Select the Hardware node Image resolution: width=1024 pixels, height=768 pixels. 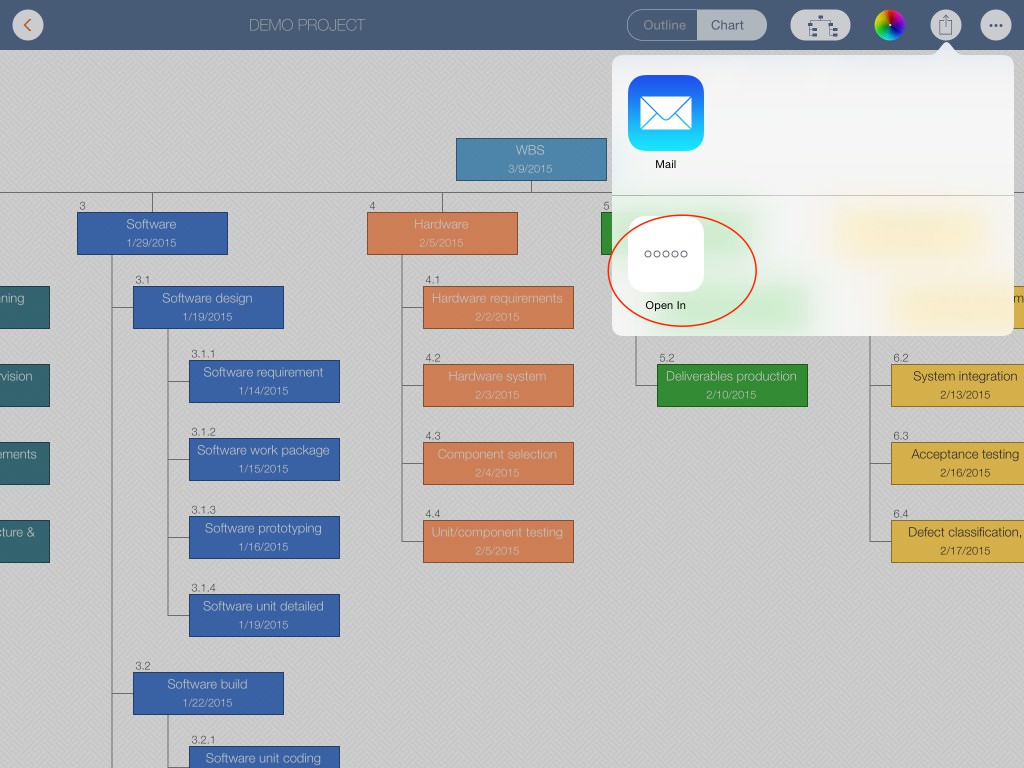pyautogui.click(x=442, y=233)
